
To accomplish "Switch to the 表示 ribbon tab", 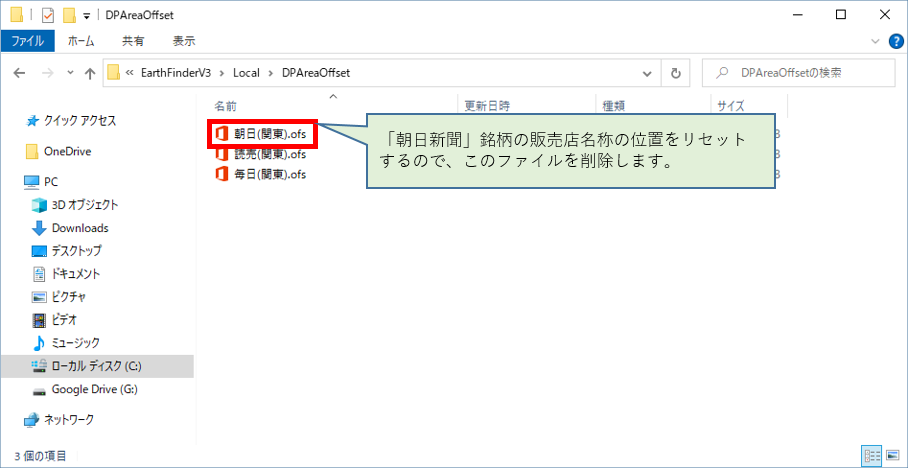I will coord(184,41).
